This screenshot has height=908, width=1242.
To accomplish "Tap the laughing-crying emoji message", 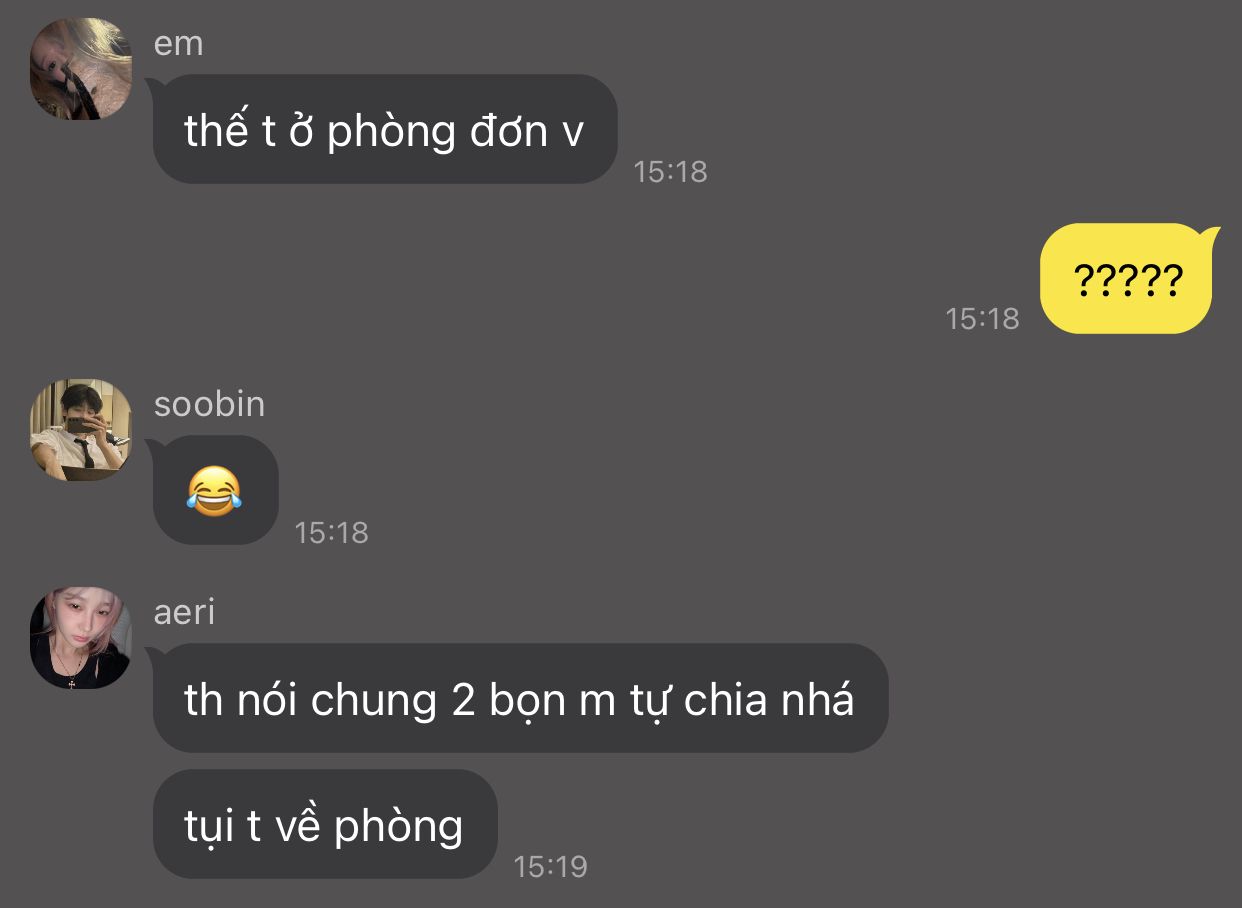I will (x=215, y=490).
